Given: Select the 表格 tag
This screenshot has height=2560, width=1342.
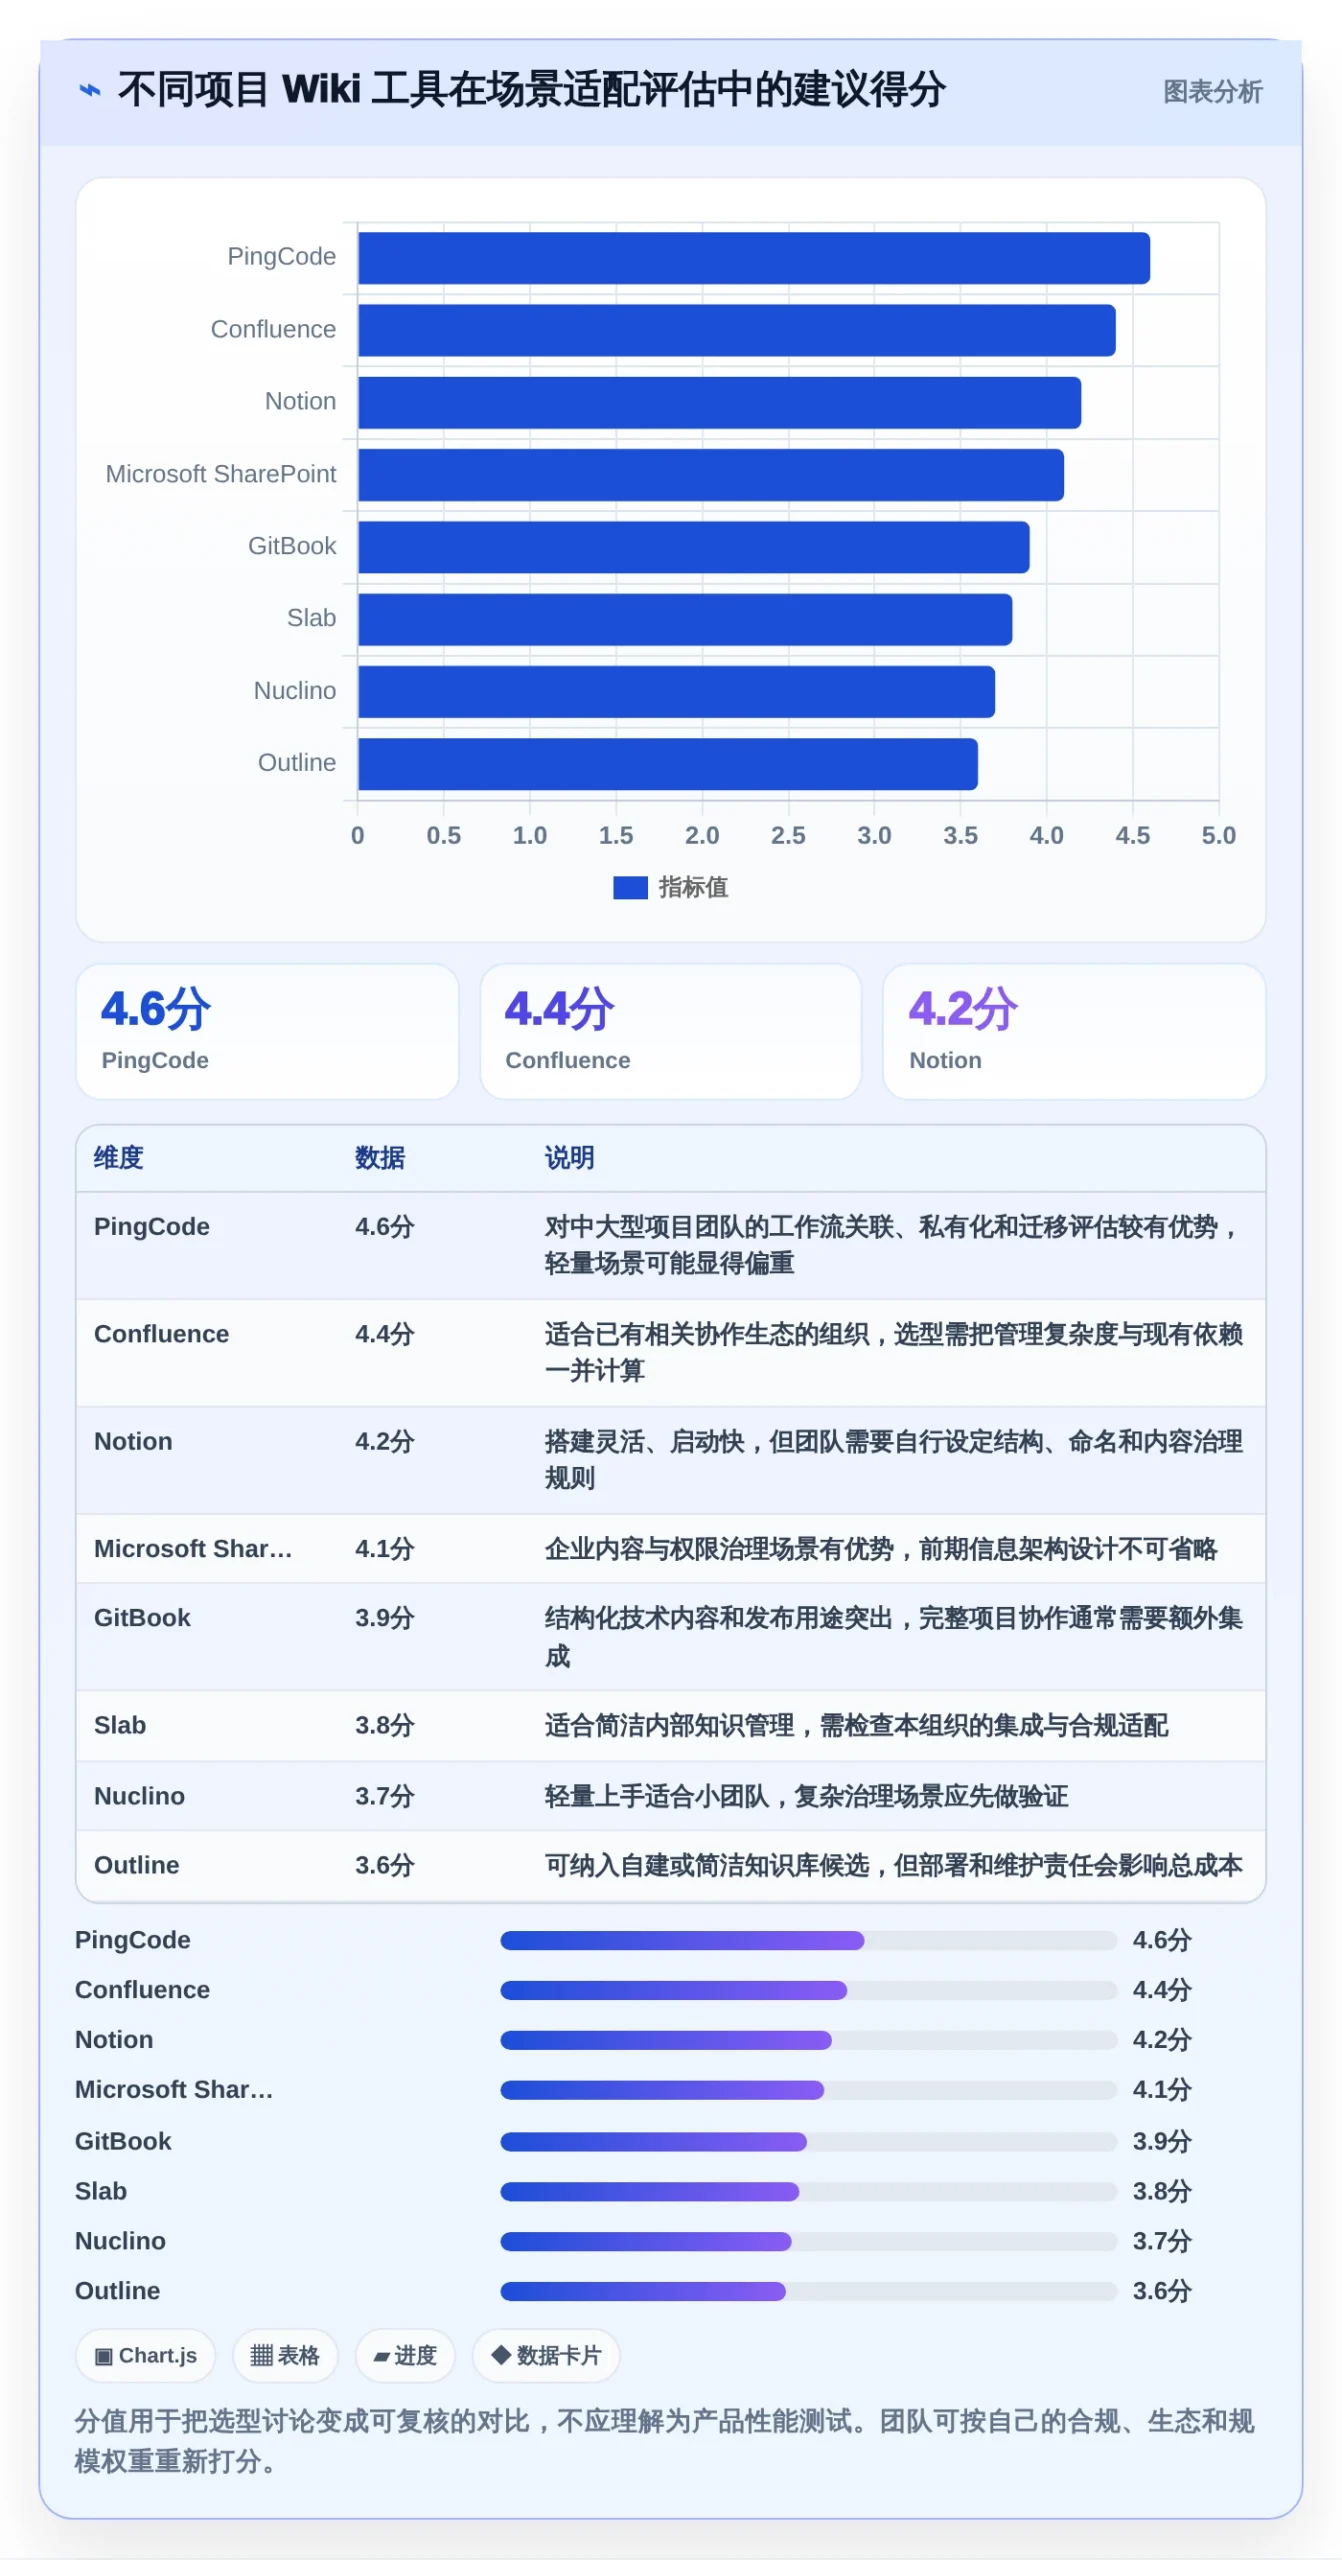Looking at the screenshot, I should coord(285,2356).
